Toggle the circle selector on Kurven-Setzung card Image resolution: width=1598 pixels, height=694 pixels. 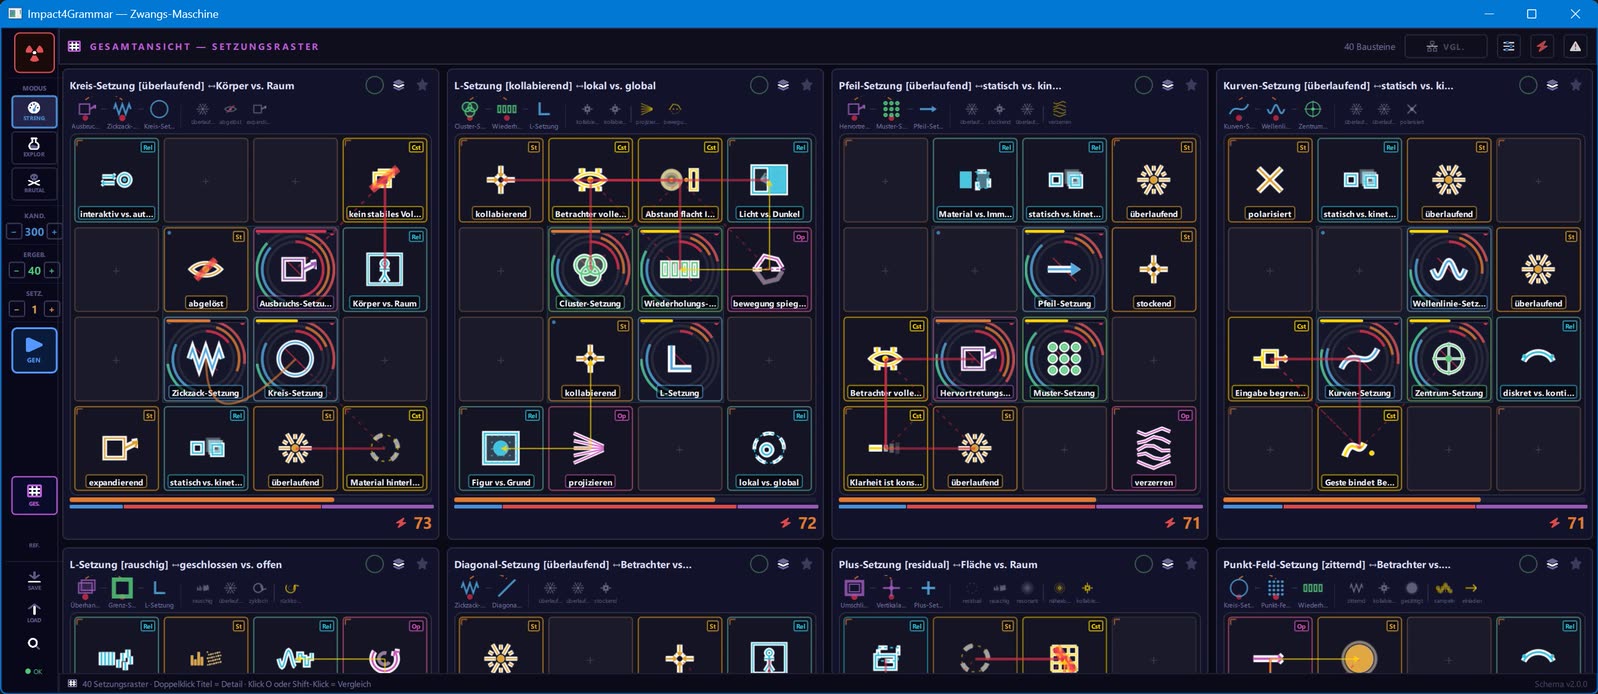click(1528, 85)
